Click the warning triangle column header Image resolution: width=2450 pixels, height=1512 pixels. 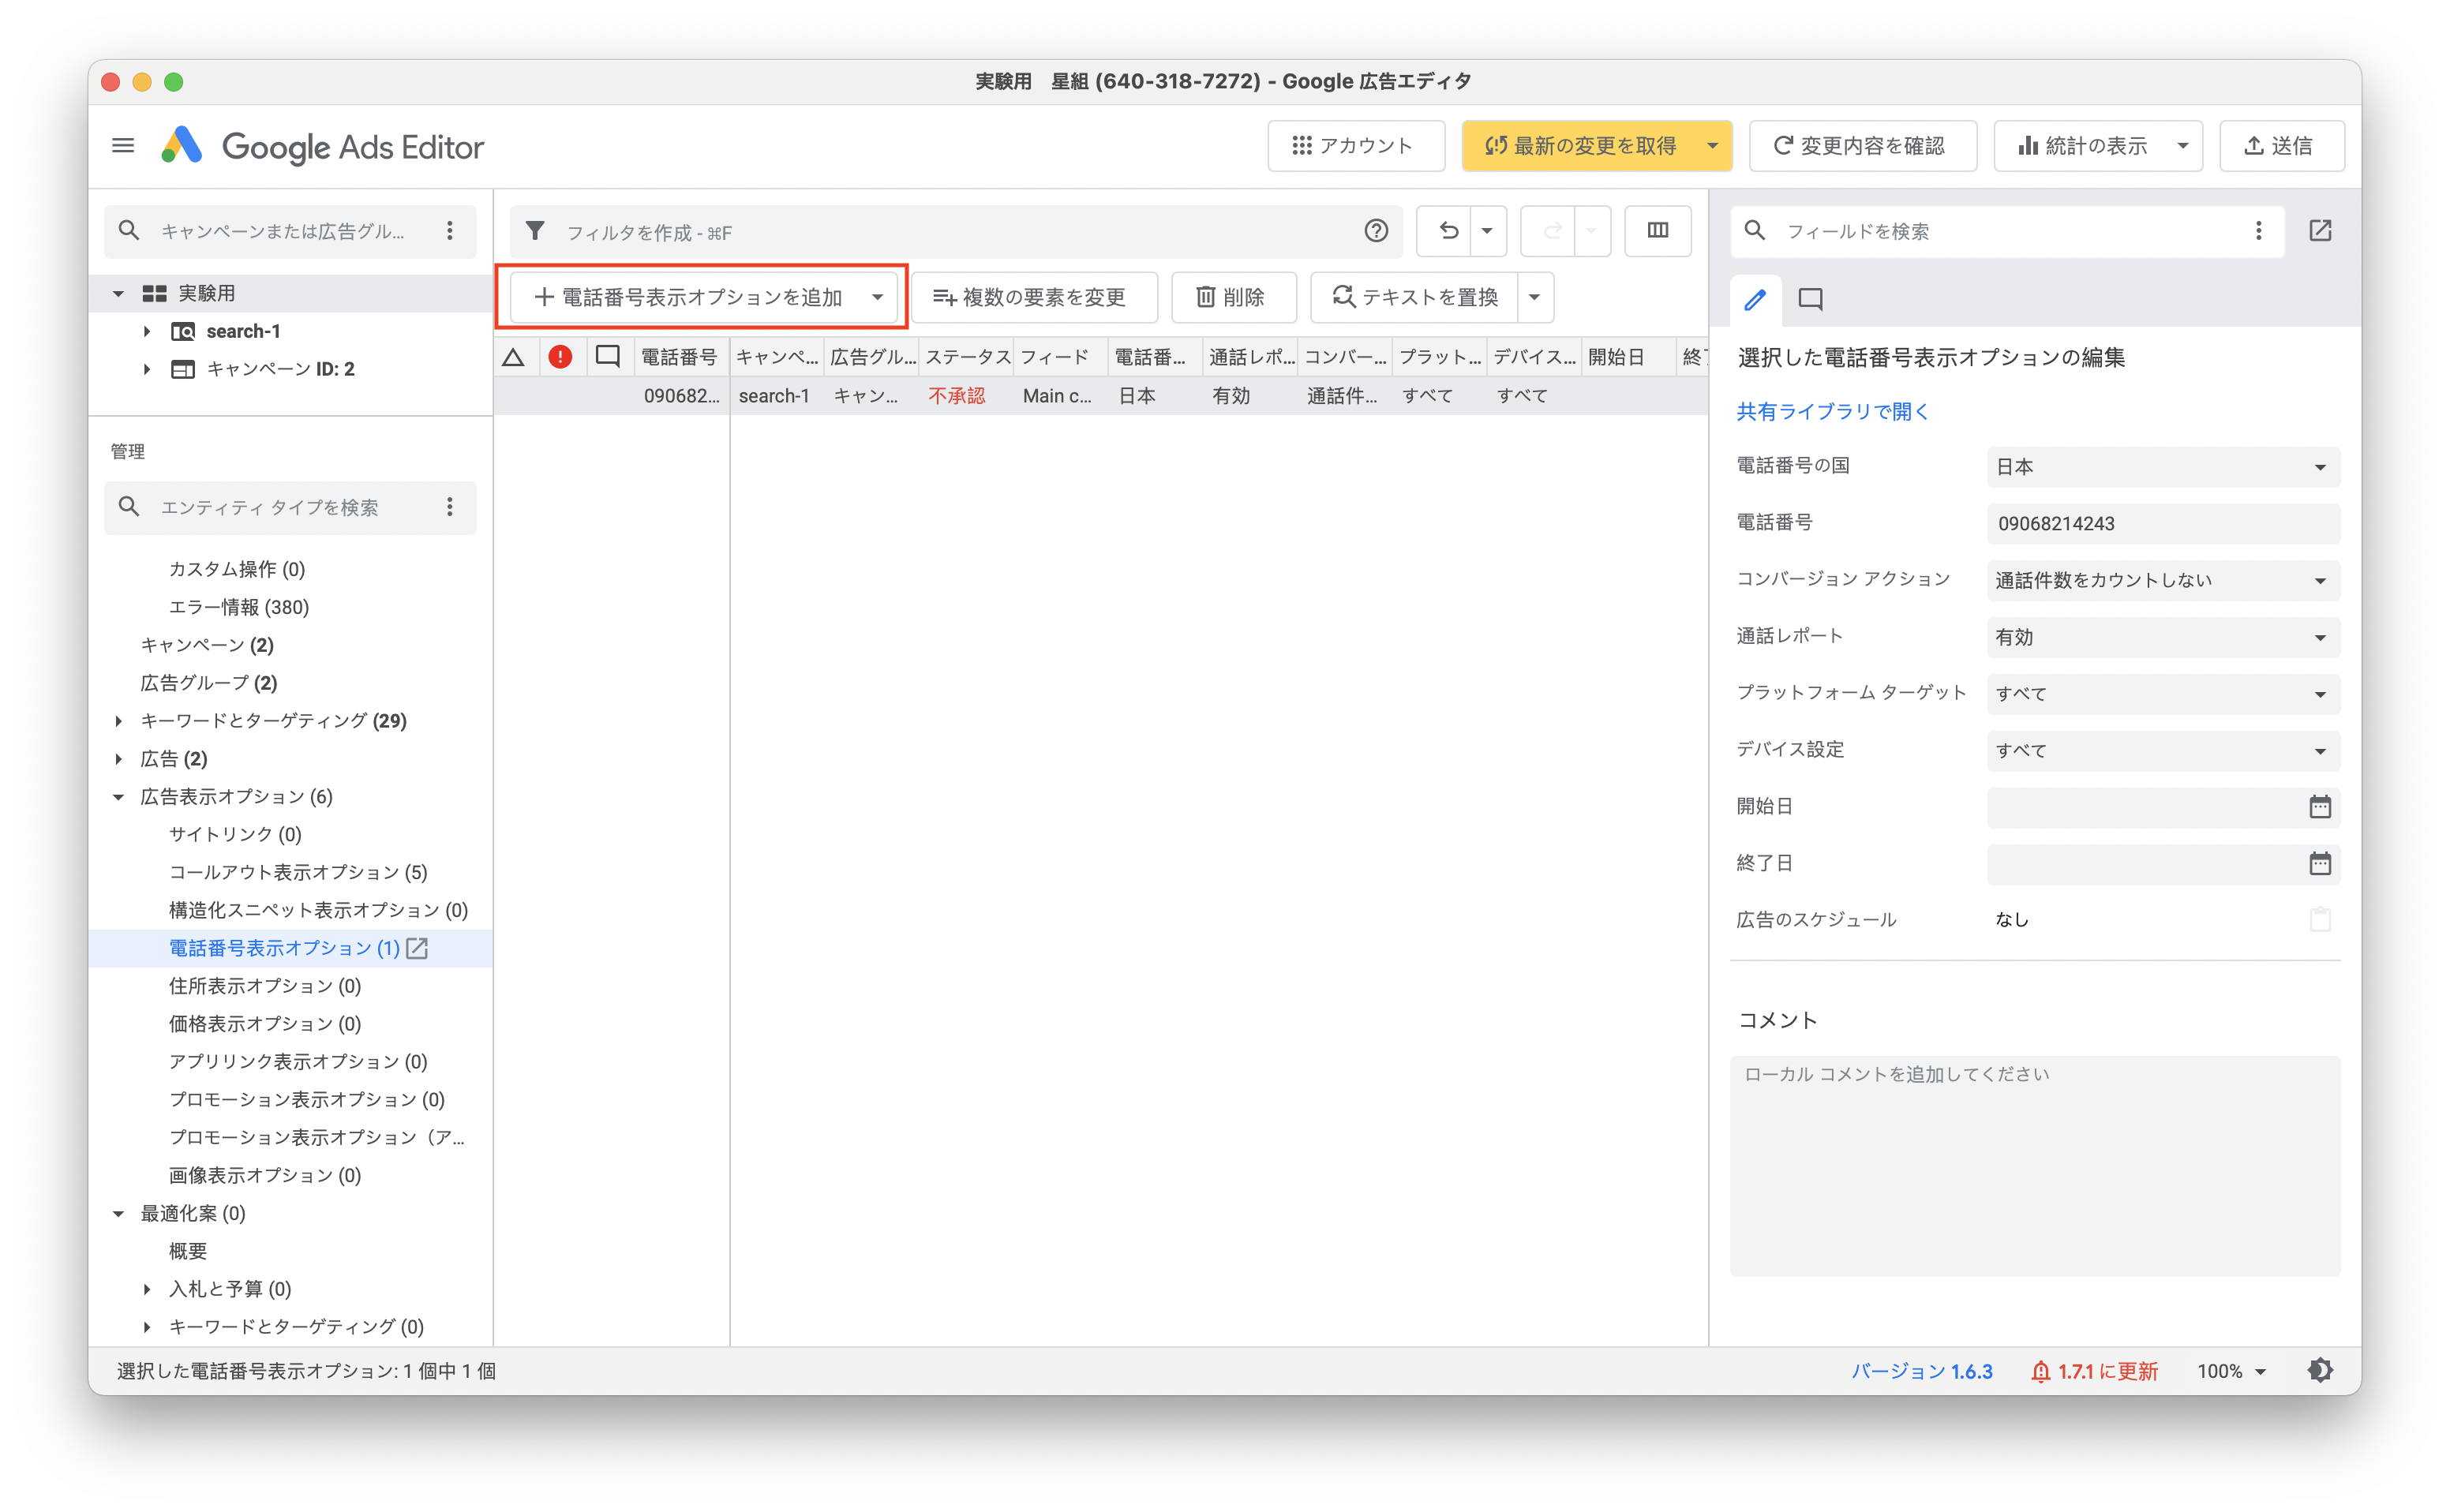[514, 357]
